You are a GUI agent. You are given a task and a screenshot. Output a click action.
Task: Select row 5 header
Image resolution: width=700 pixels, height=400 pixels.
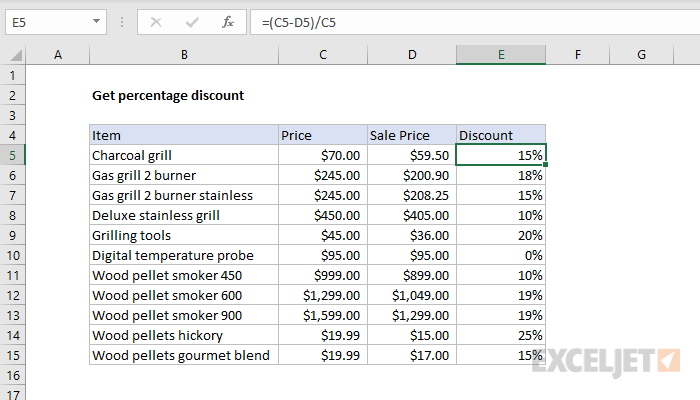coord(13,155)
